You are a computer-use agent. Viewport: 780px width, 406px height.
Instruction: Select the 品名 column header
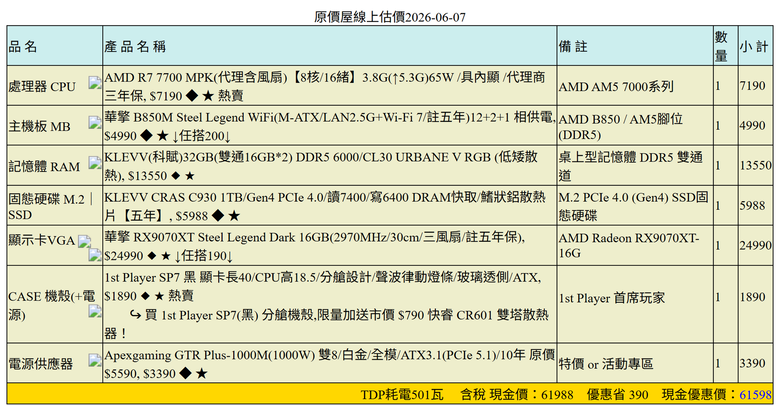coord(23,46)
